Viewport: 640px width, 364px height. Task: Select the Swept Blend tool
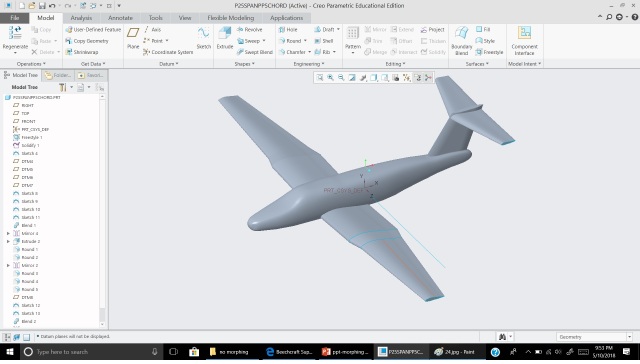[x=255, y=52]
